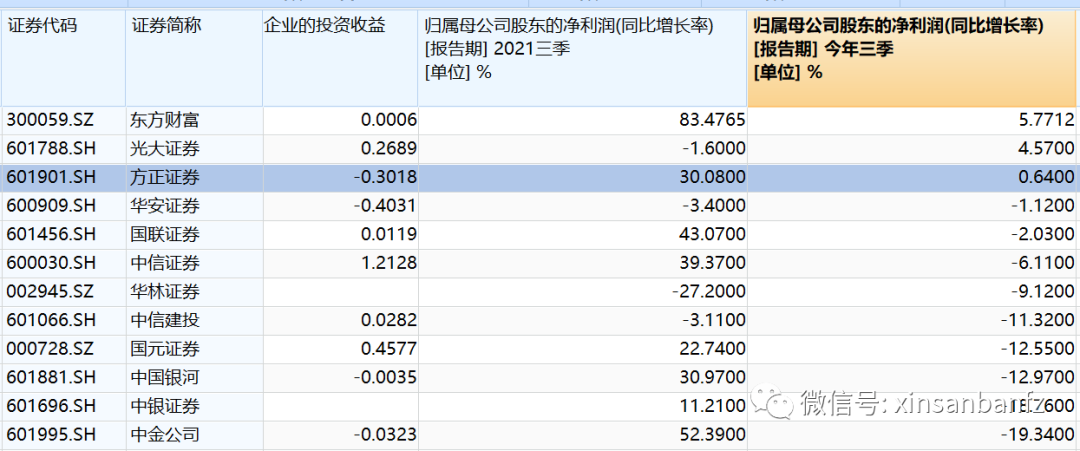This screenshot has width=1080, height=451.
Task: Select this-year growth value -1.1200
Action: pos(1043,206)
